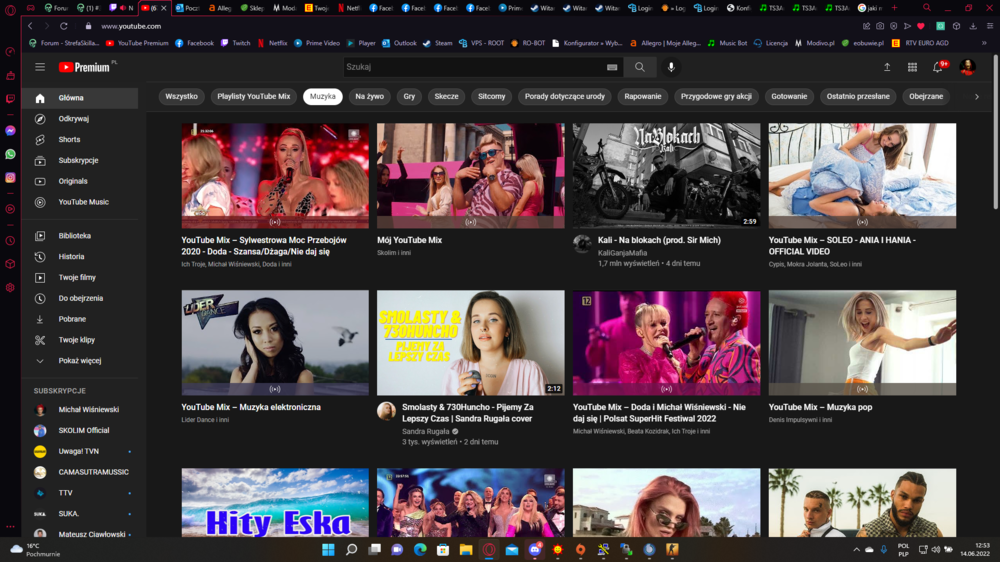Image resolution: width=1000 pixels, height=562 pixels.
Task: Open SKOLIM Official subscription channel
Action: coord(80,431)
